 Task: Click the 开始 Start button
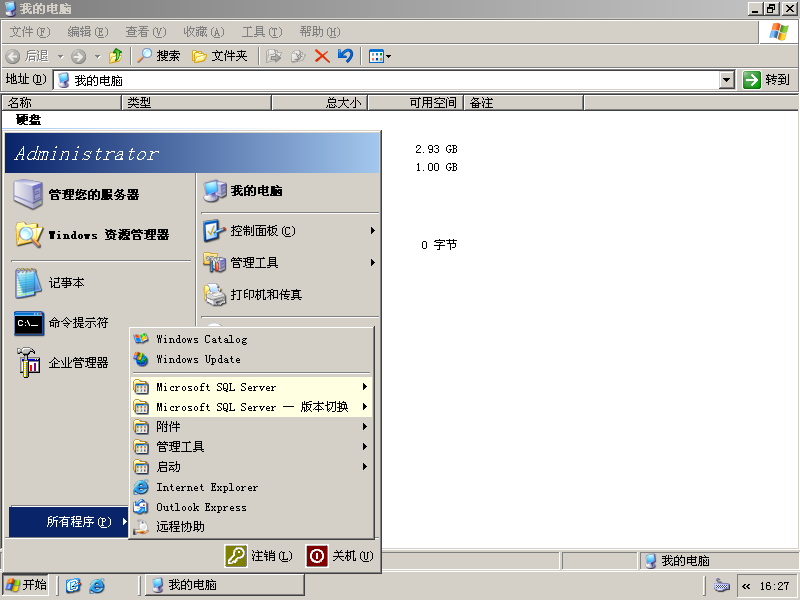(26, 585)
